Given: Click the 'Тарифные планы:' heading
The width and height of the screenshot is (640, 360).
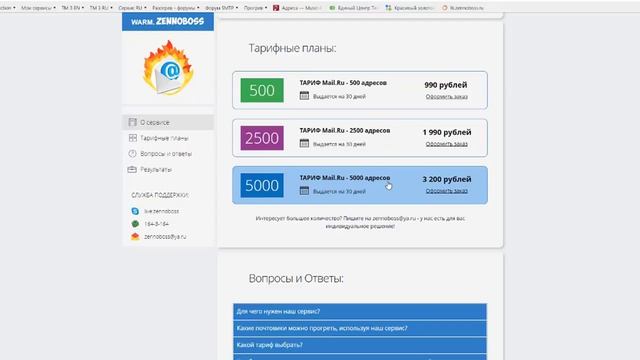Looking at the screenshot, I should [x=292, y=48].
